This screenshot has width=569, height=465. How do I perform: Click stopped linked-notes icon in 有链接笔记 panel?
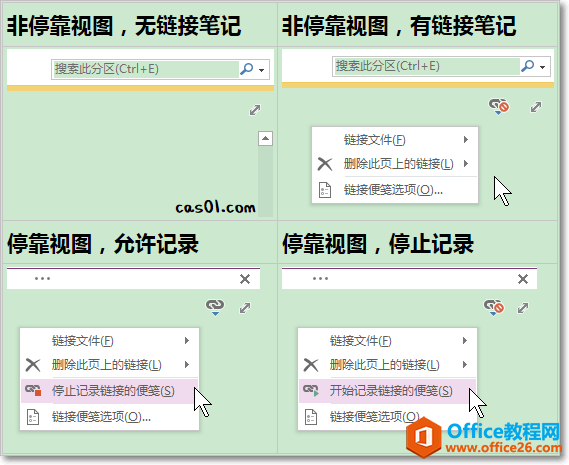(x=499, y=106)
